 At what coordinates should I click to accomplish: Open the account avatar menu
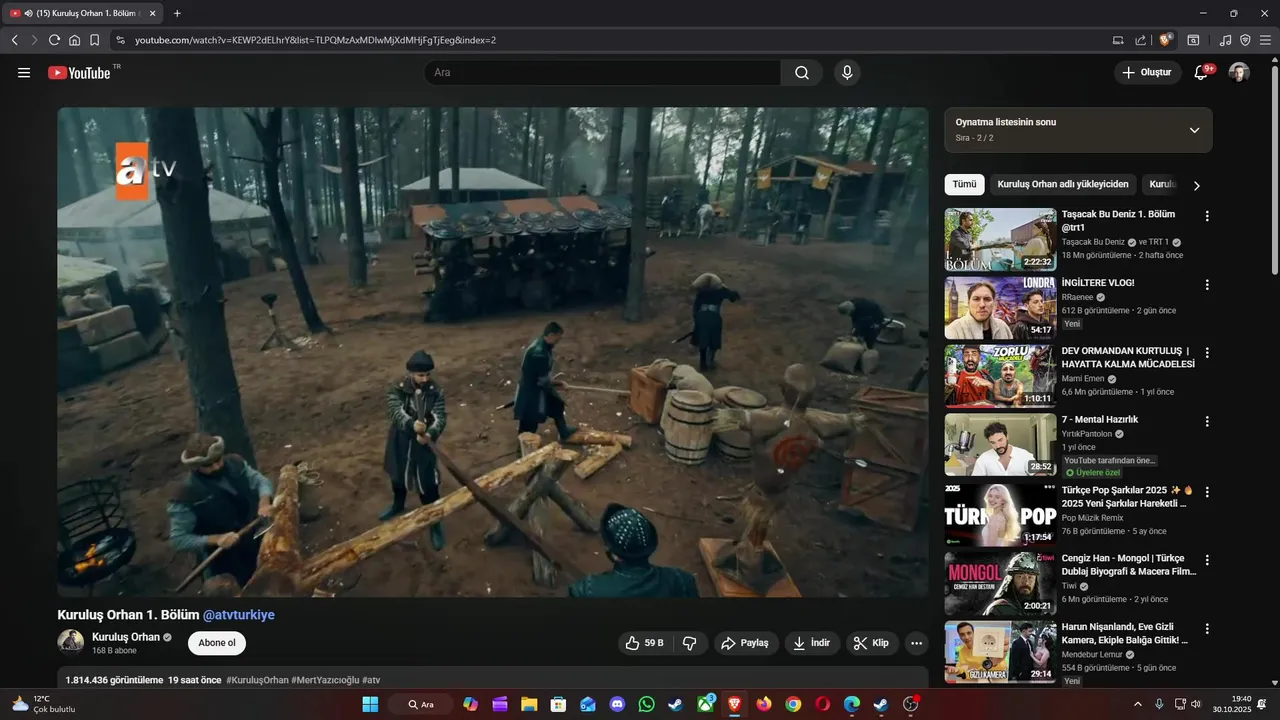pyautogui.click(x=1239, y=73)
